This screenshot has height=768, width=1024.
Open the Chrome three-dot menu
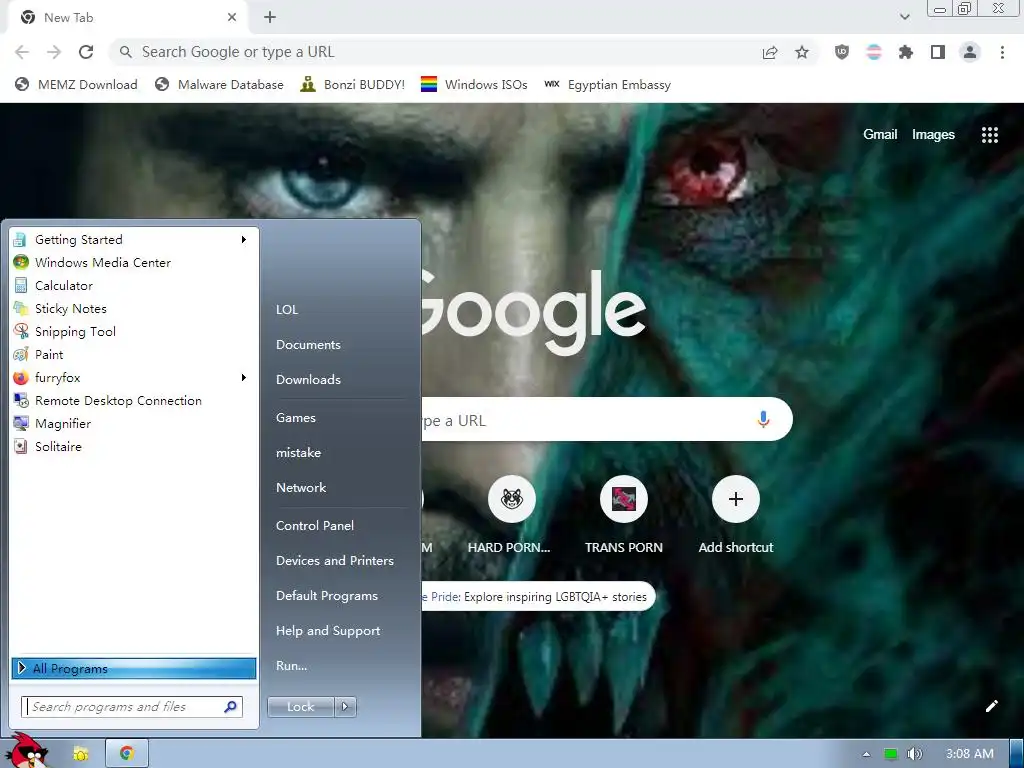tap(1002, 52)
